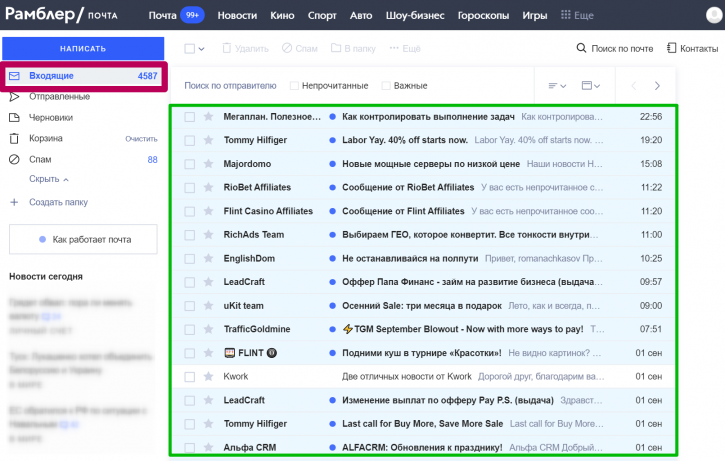Select checkbox for LeadCraft Оффер Папа Финанс email
Image resolution: width=725 pixels, height=461 pixels.
pyautogui.click(x=190, y=282)
